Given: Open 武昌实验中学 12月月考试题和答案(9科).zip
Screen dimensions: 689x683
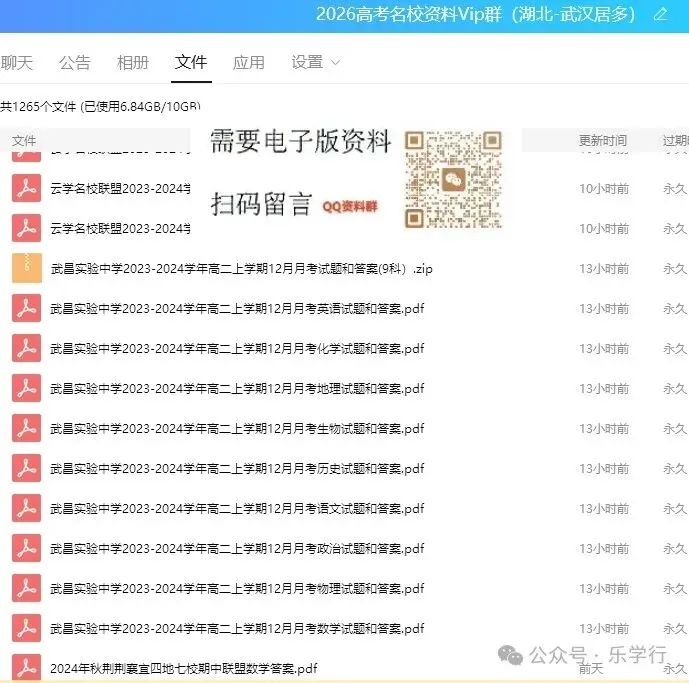Looking at the screenshot, I should (x=241, y=269).
